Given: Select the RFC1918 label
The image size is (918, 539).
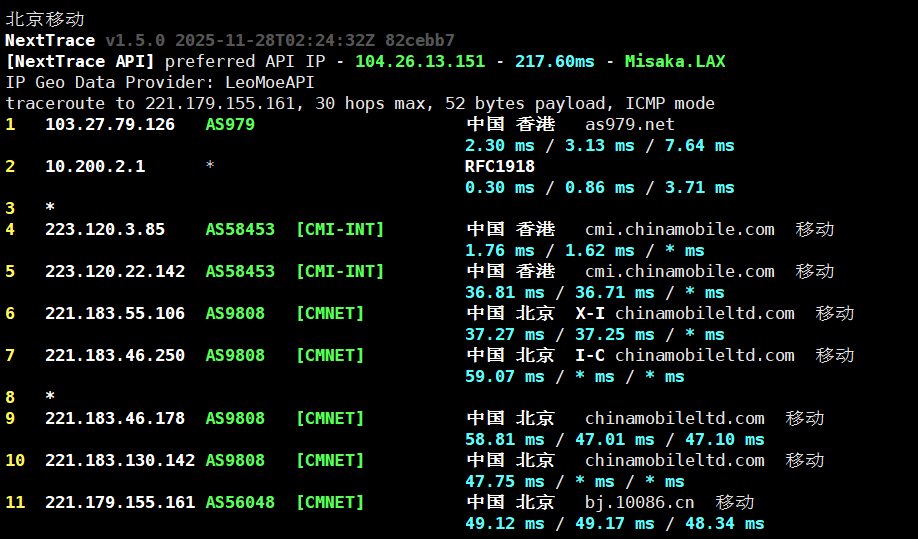Looking at the screenshot, I should (500, 166).
